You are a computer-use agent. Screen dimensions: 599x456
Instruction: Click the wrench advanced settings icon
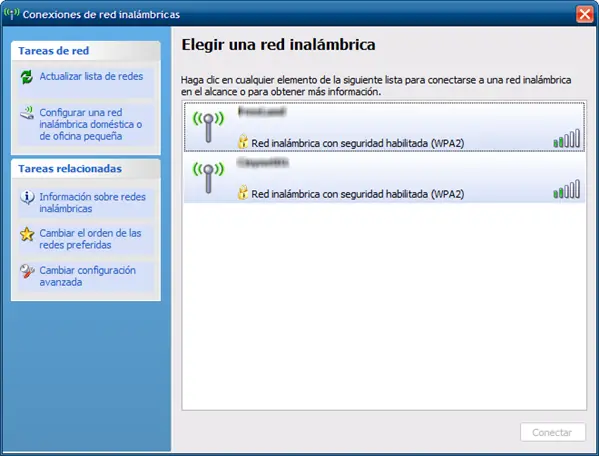coord(27,271)
